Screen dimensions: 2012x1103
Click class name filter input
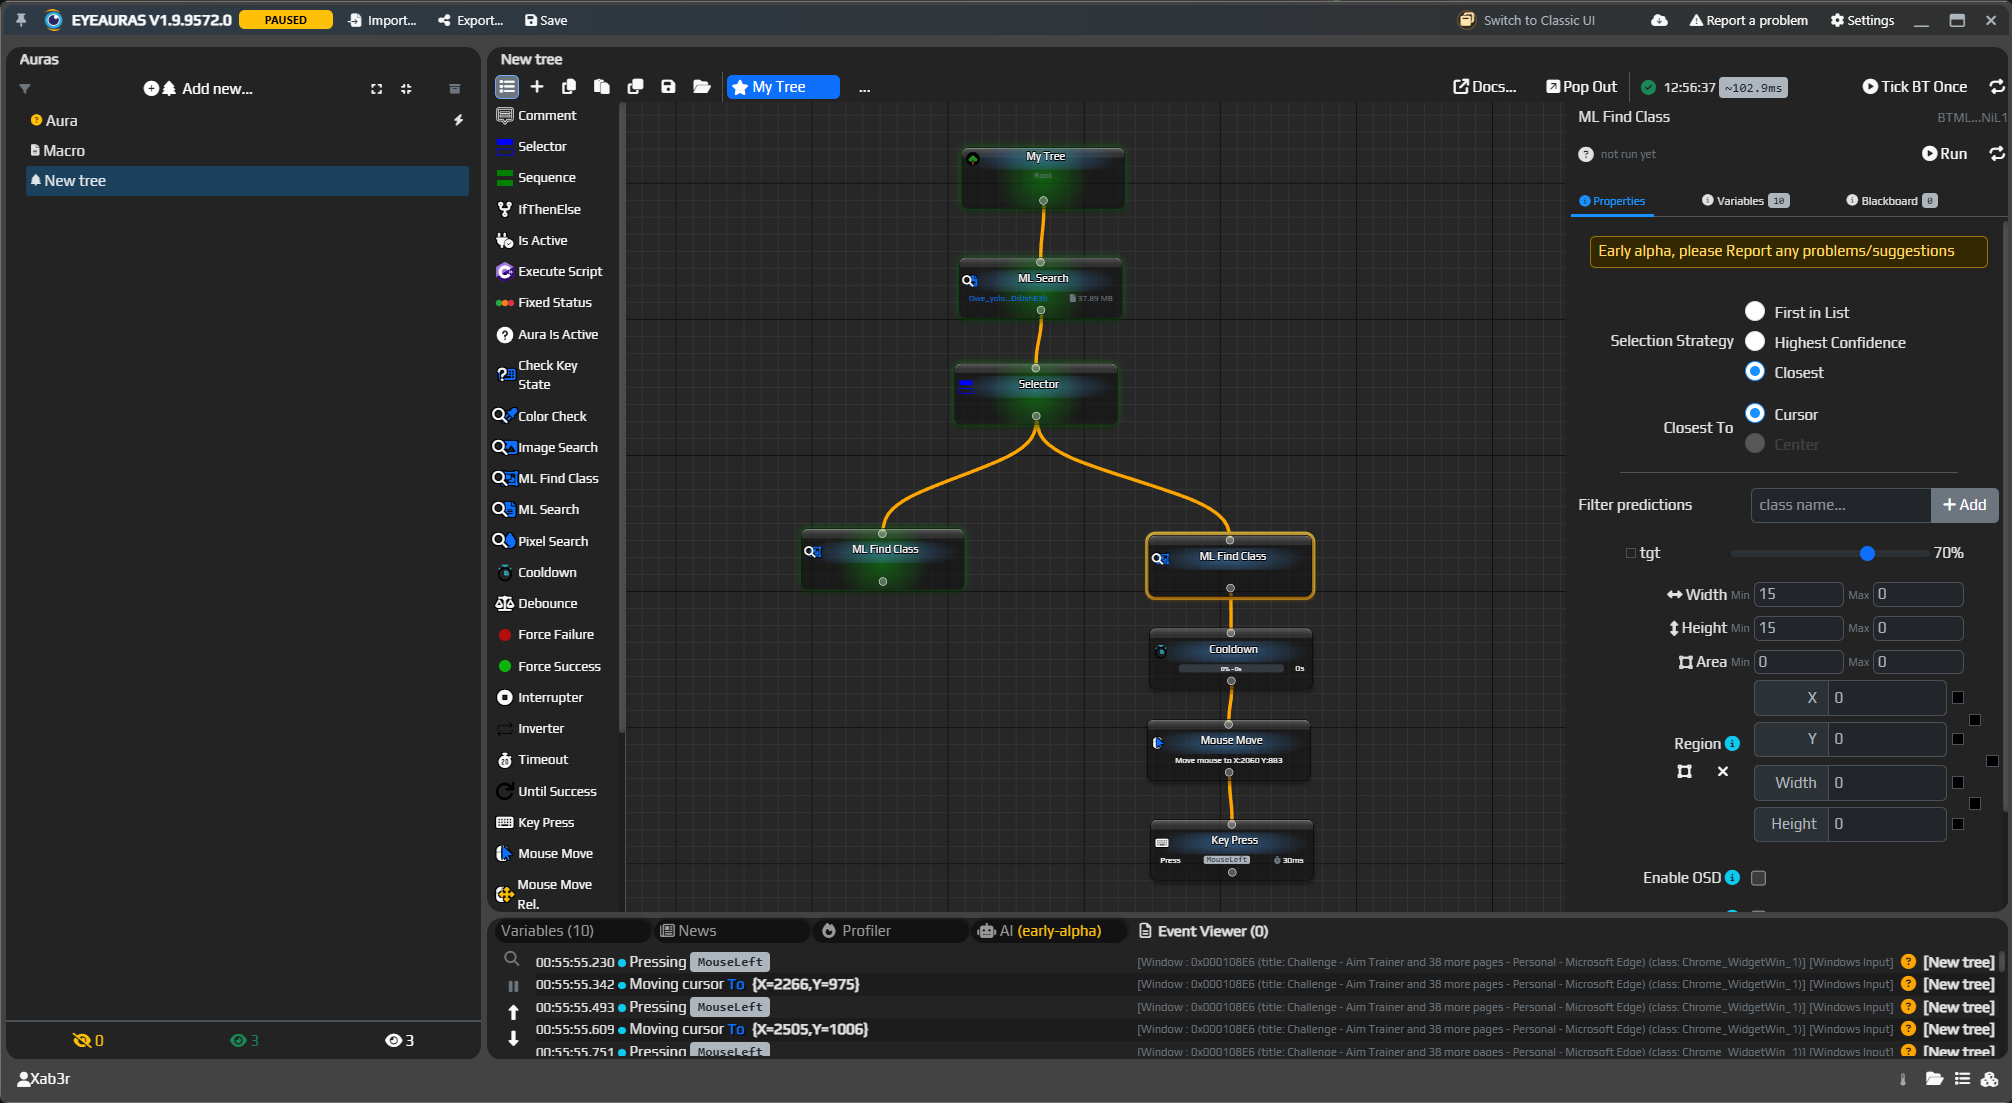pos(1840,505)
